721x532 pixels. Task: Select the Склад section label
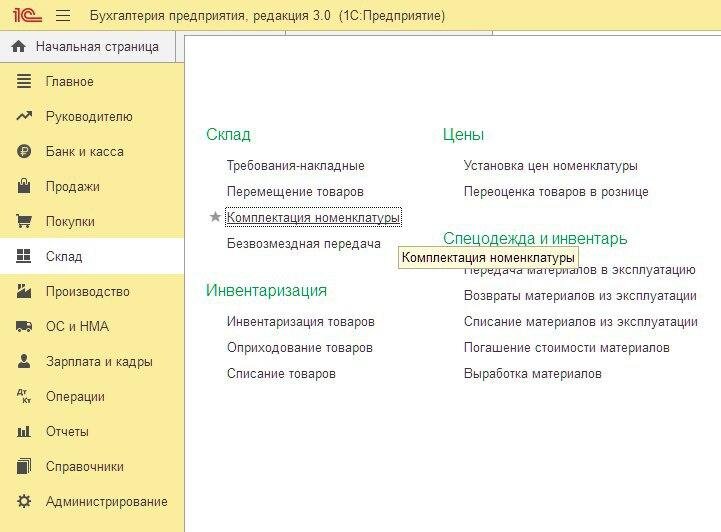64,257
